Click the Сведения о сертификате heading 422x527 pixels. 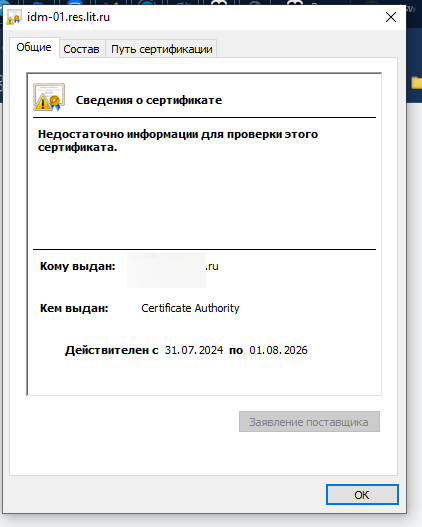tap(149, 100)
